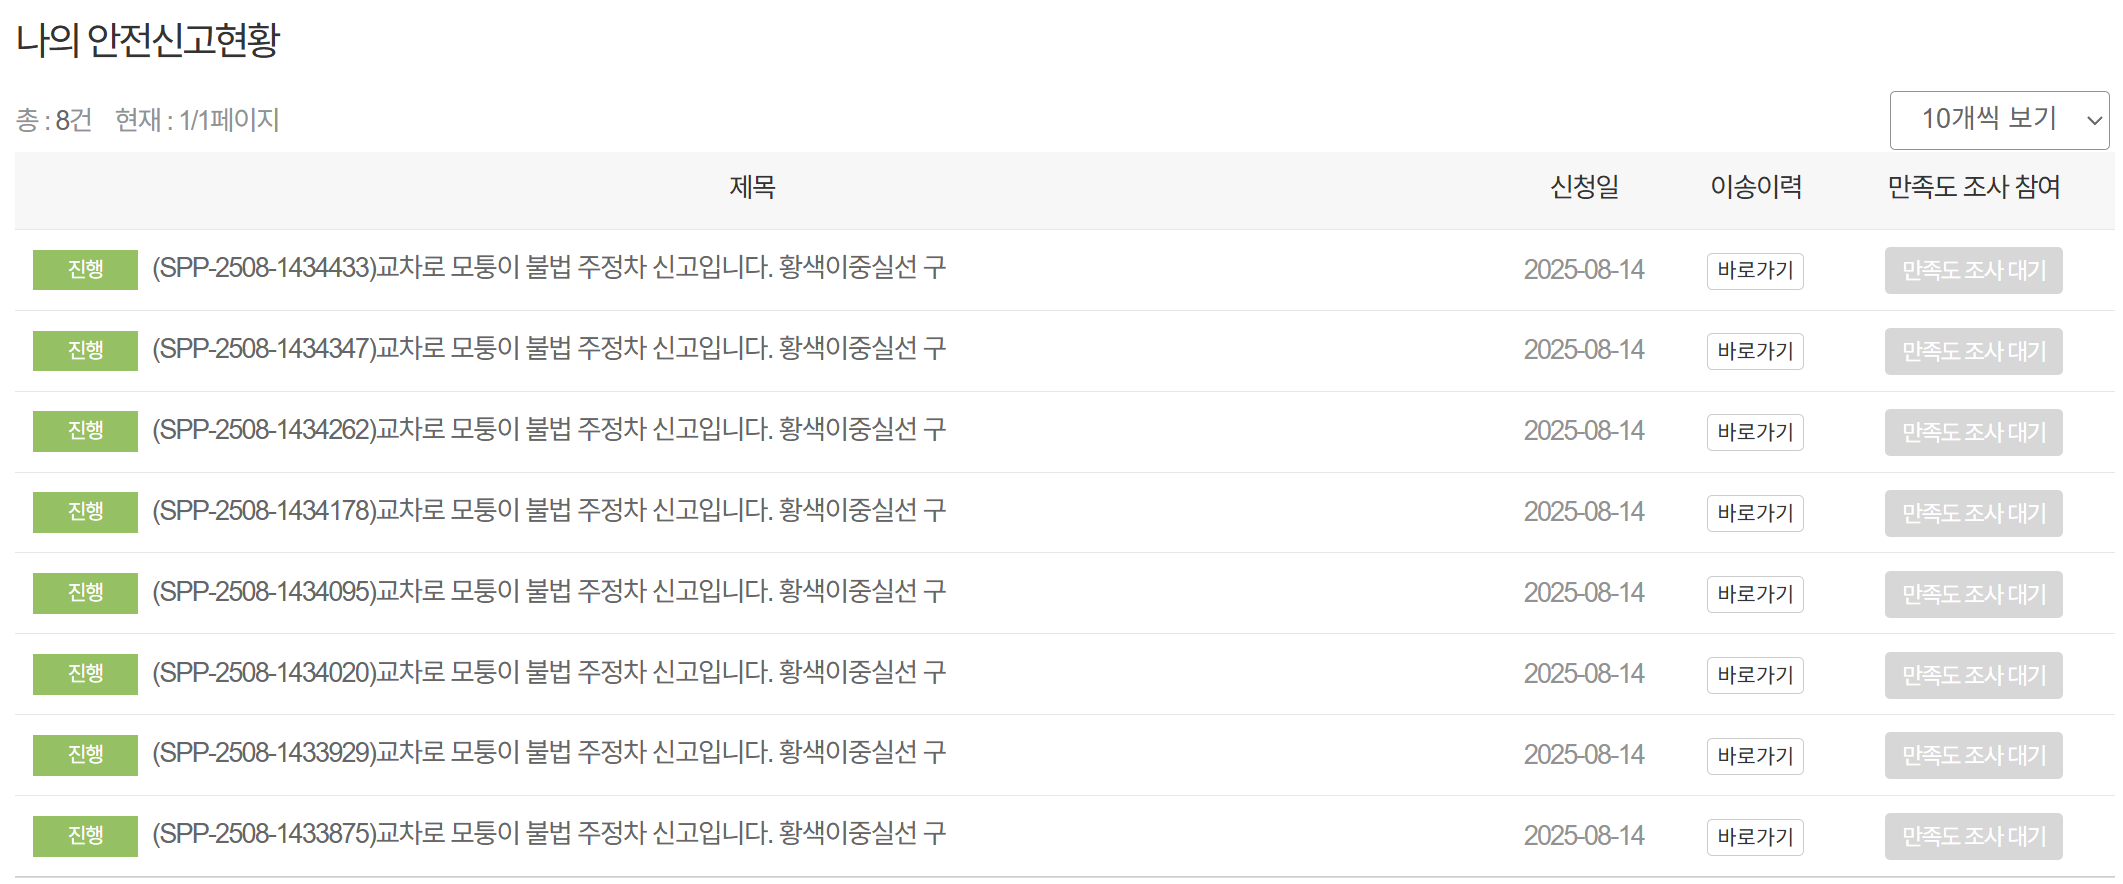This screenshot has width=2123, height=884.
Task: Click 바로가기 next to SPP-2508-1433875
Action: [1753, 836]
